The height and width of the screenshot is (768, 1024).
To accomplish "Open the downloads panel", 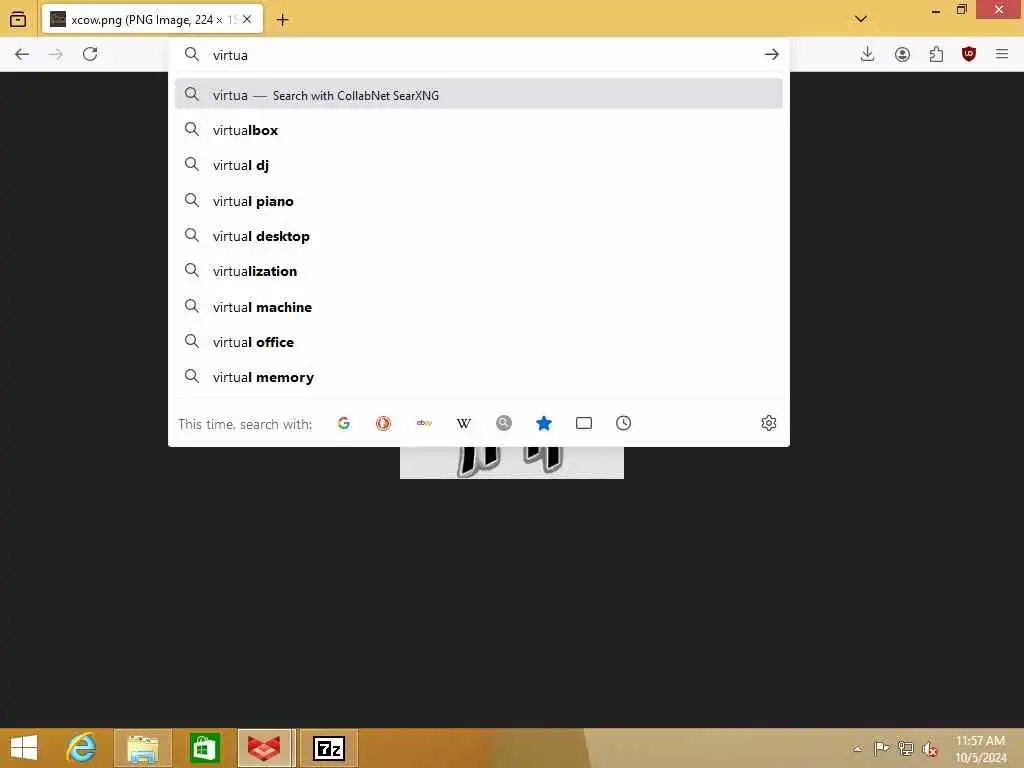I will [867, 54].
